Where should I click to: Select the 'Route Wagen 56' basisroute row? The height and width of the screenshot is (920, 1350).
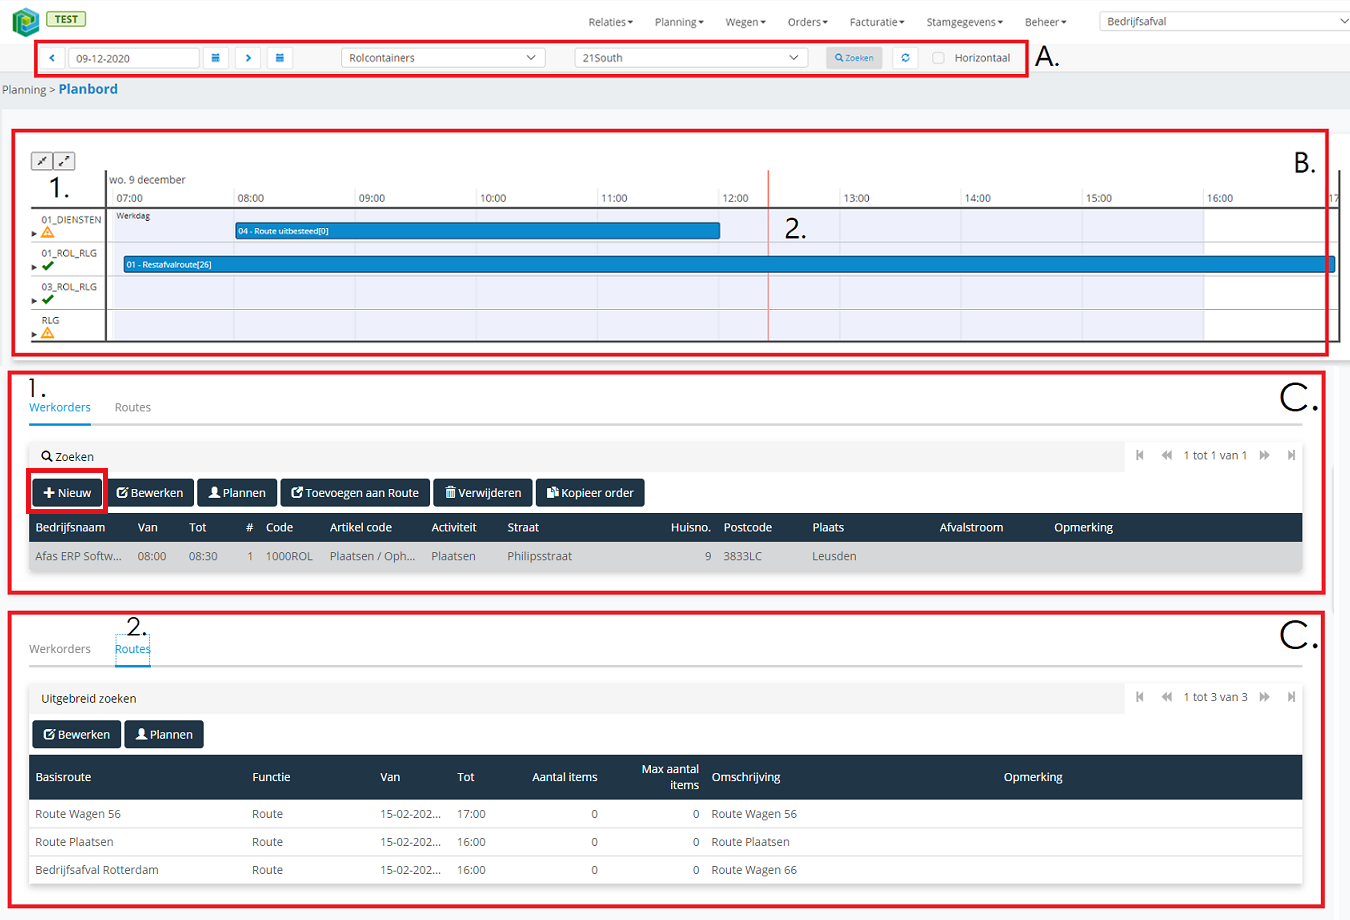pos(666,814)
